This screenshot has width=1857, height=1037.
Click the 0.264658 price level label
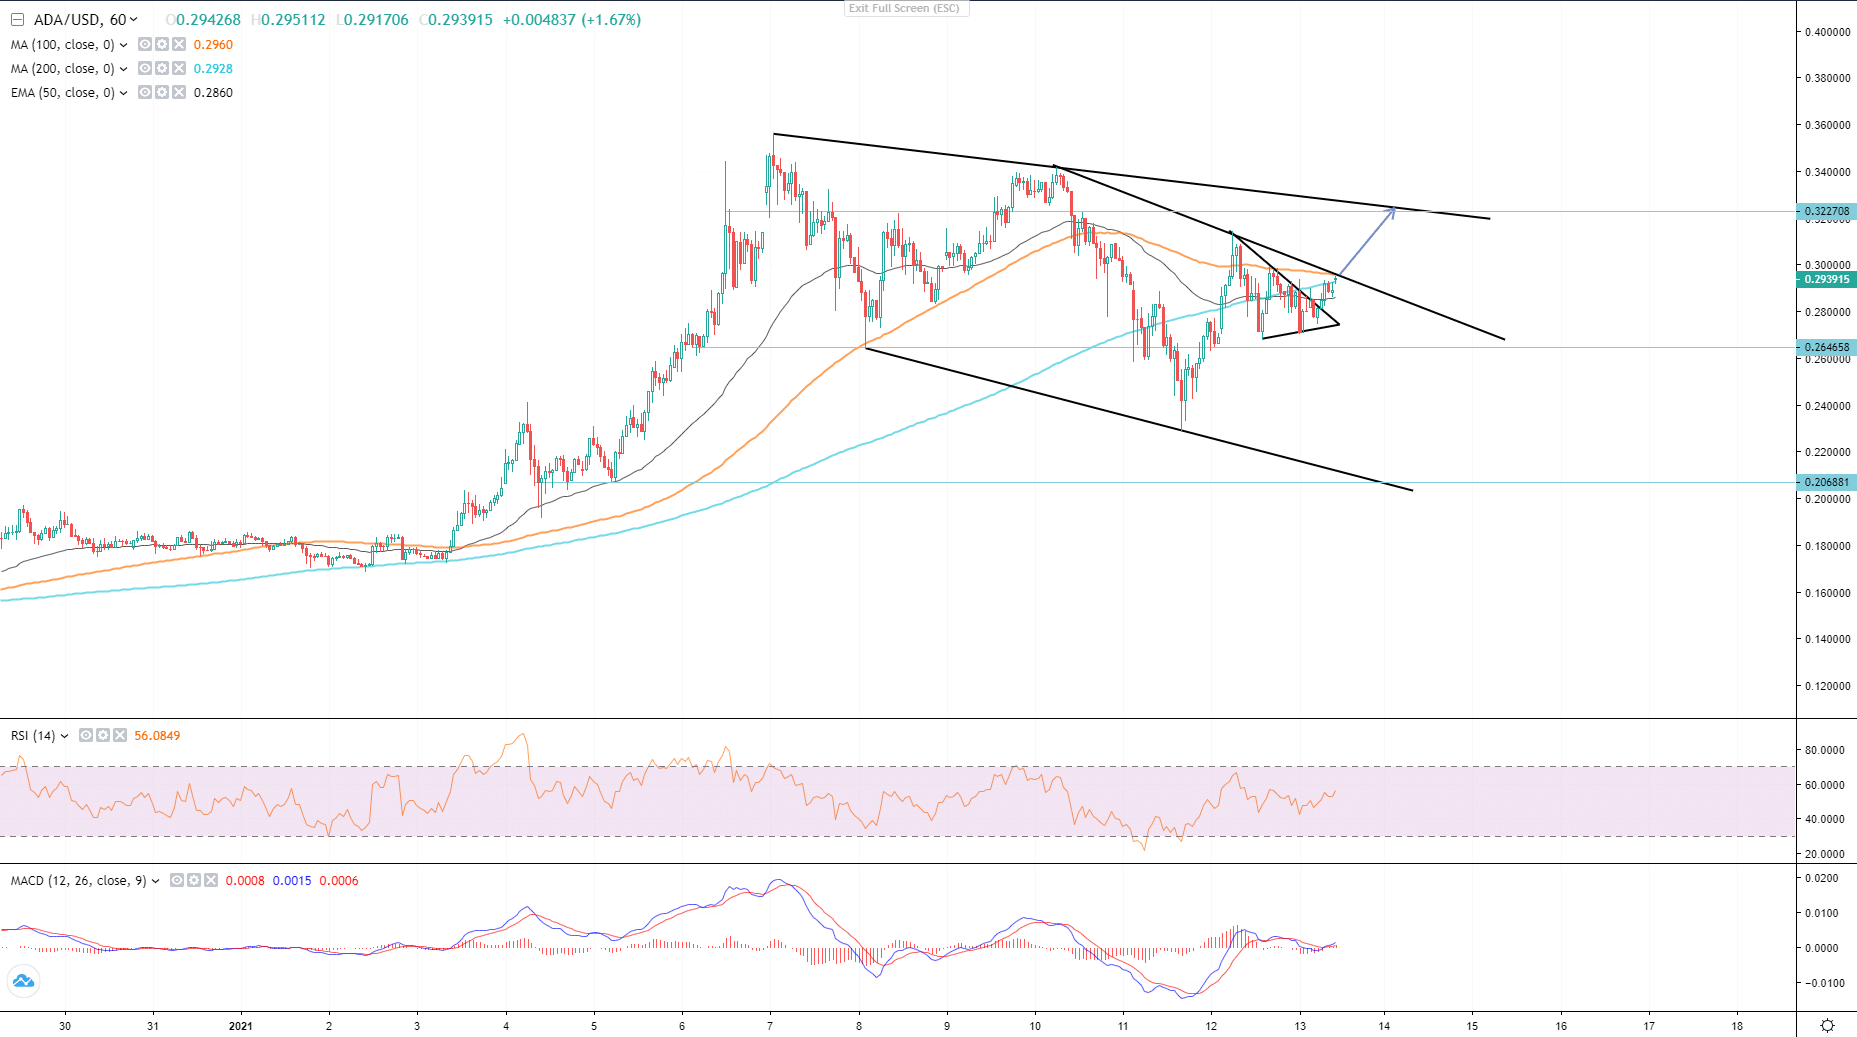tap(1827, 347)
